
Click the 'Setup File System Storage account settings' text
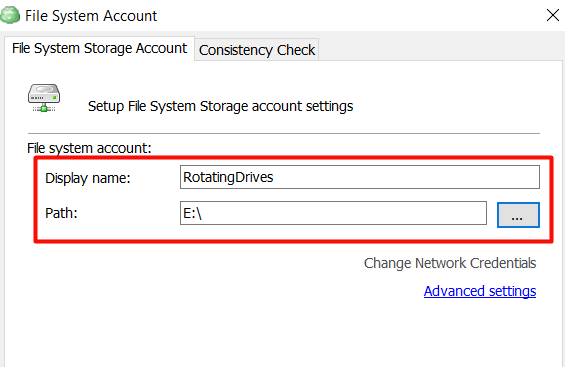point(221,106)
